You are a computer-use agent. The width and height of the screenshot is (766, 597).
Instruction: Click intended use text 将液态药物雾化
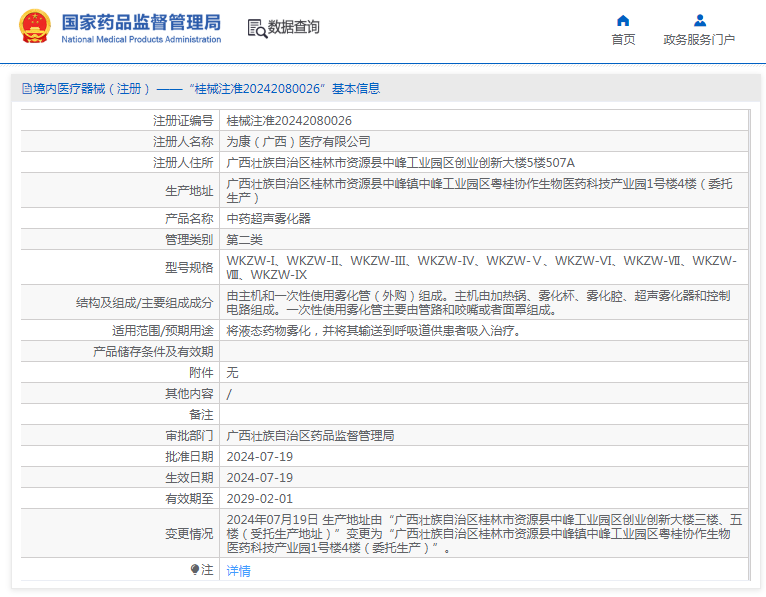tap(375, 331)
